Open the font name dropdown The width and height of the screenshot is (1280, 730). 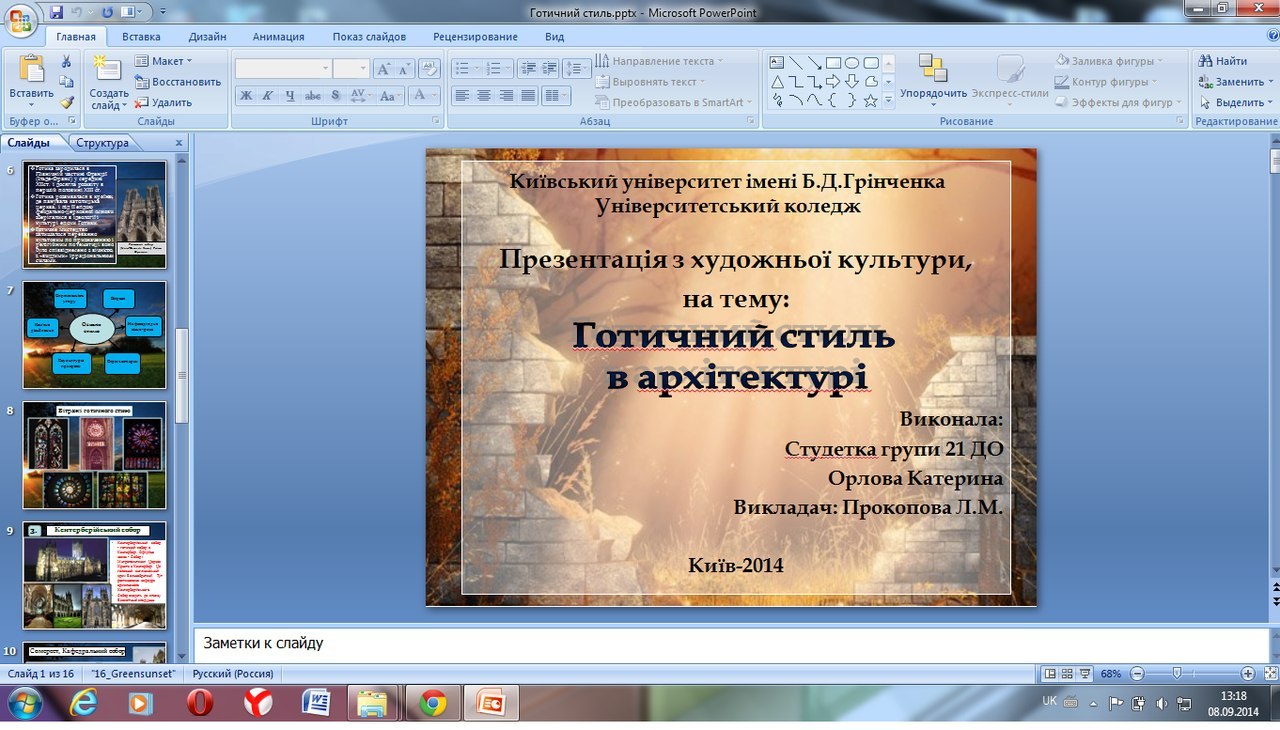(x=325, y=69)
